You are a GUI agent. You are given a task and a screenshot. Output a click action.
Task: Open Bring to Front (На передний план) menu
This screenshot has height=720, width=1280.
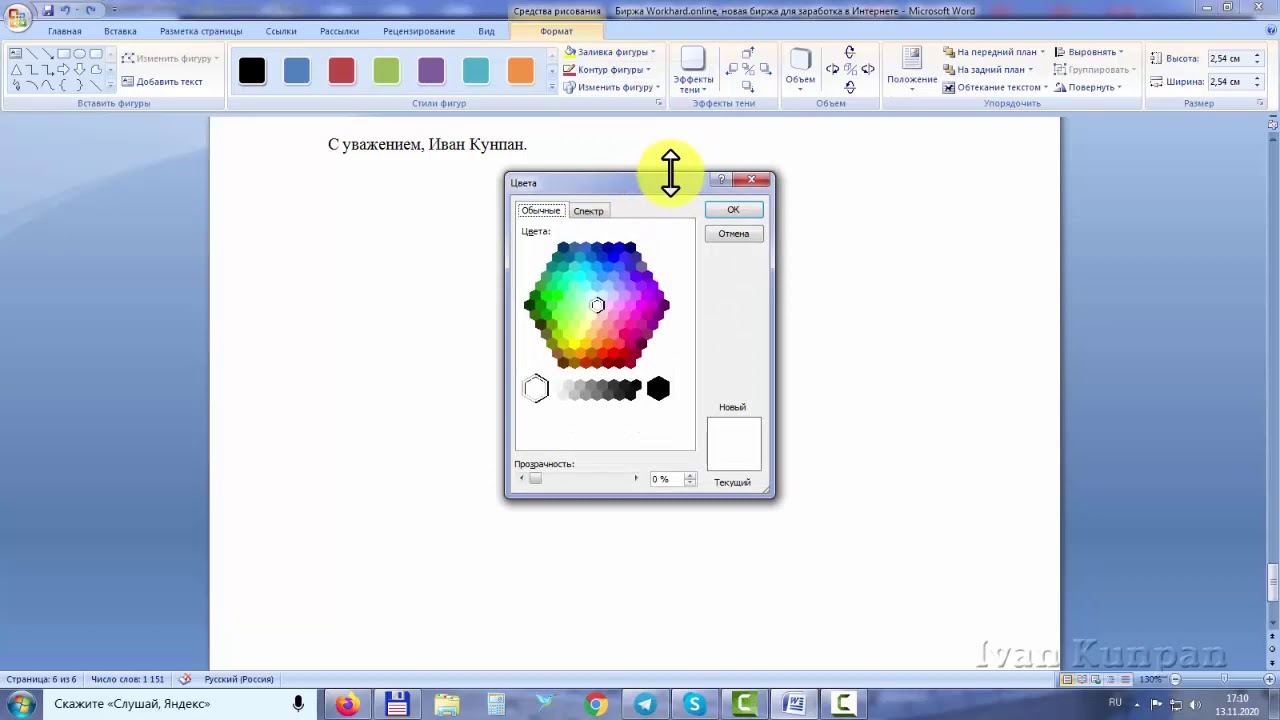(994, 52)
